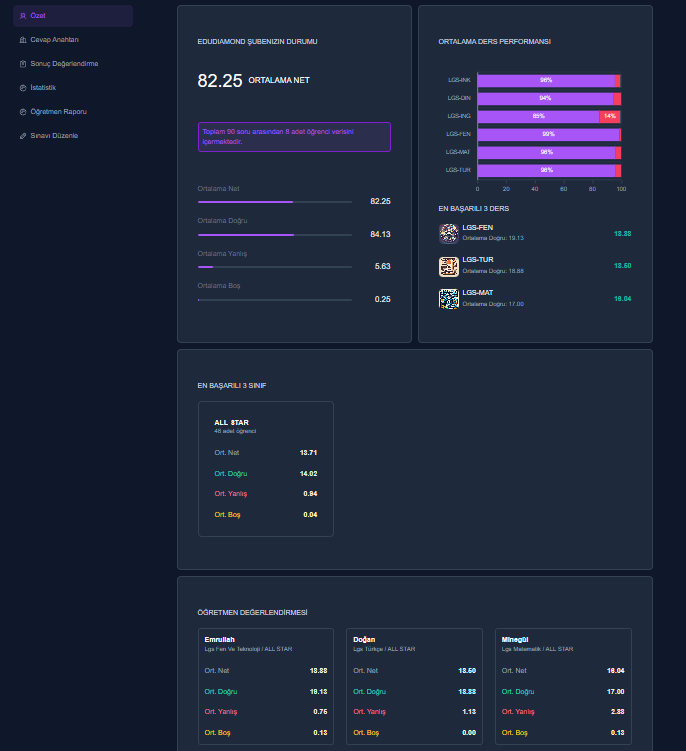The width and height of the screenshot is (686, 751).
Task: Click the Öğretmen Raporu sidebar icon
Action: (x=23, y=112)
